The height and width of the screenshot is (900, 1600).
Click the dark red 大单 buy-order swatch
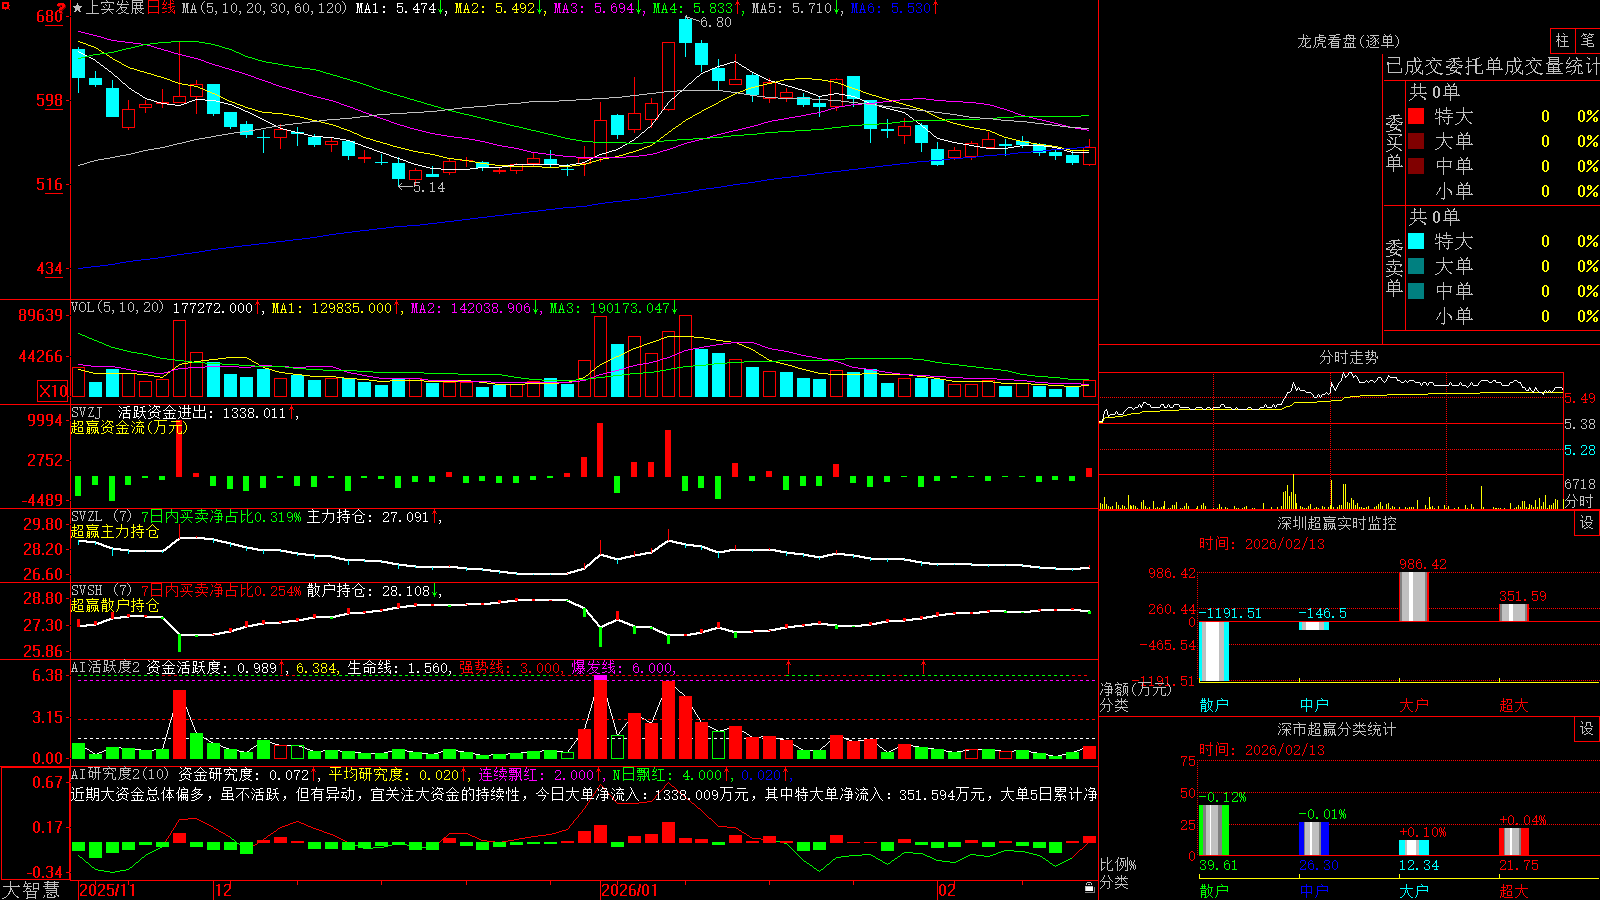point(1416,141)
